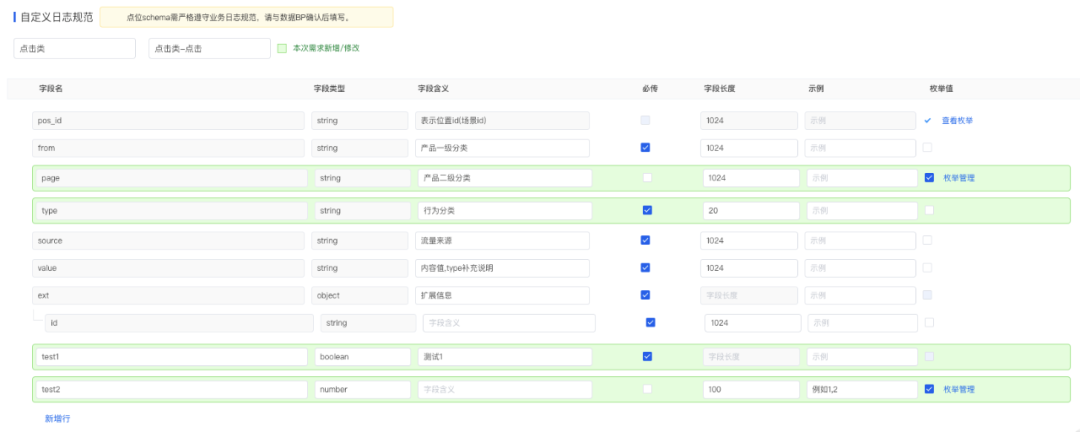This screenshot has width=1080, height=432.
Task: Toggle 必传 checkbox for the page field
Action: (647, 178)
